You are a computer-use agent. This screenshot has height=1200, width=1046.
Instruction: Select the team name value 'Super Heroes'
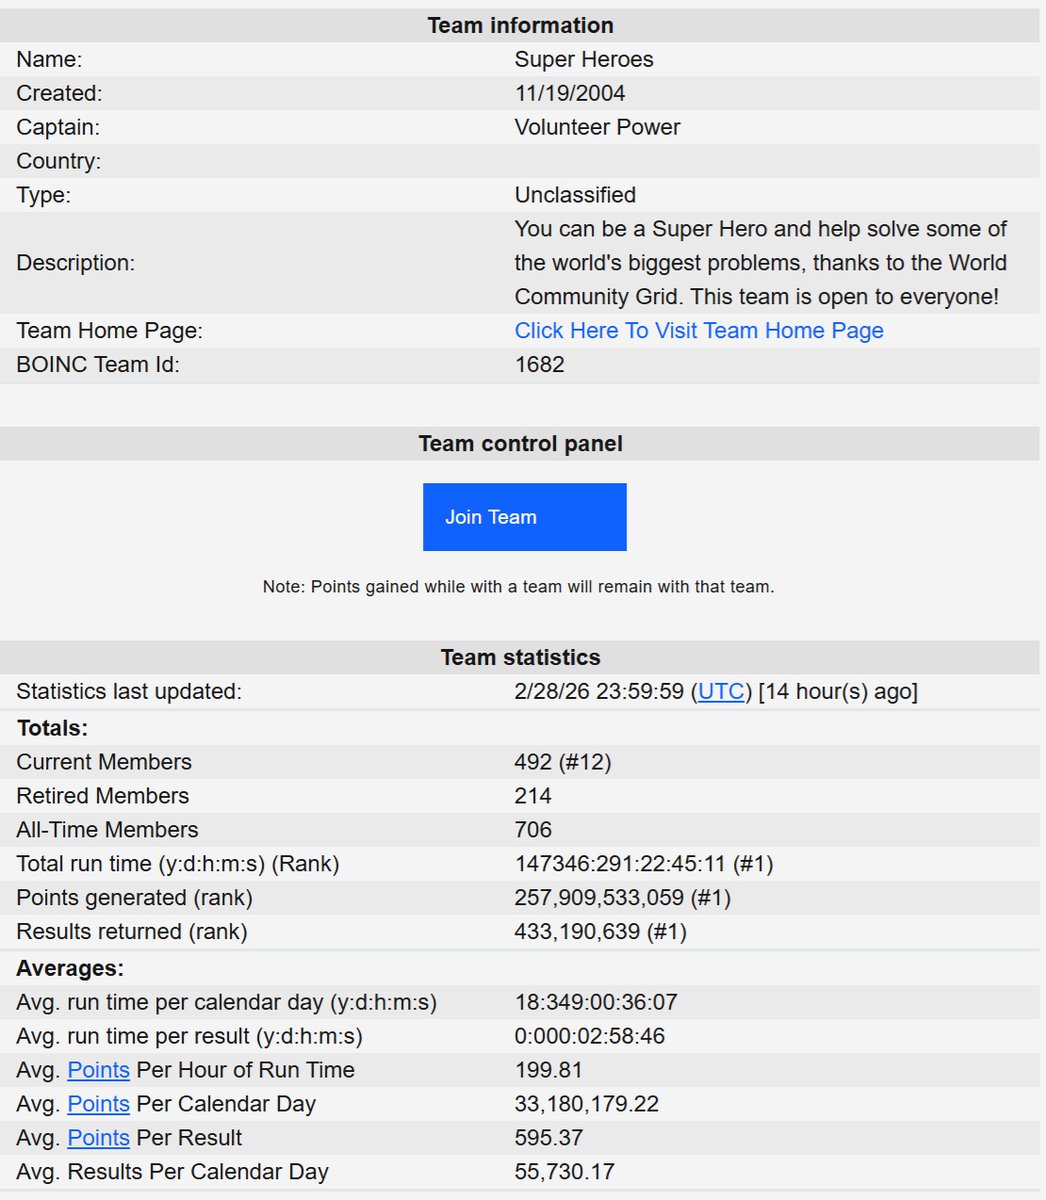click(x=584, y=59)
